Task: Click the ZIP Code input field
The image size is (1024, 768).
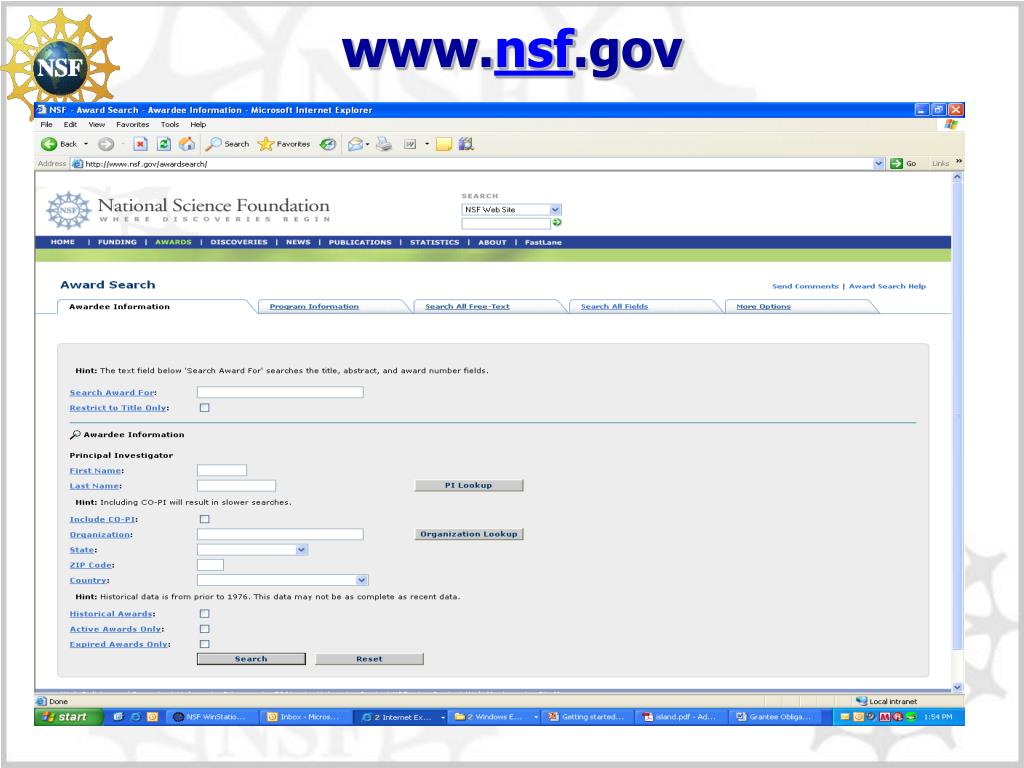Action: [x=210, y=565]
